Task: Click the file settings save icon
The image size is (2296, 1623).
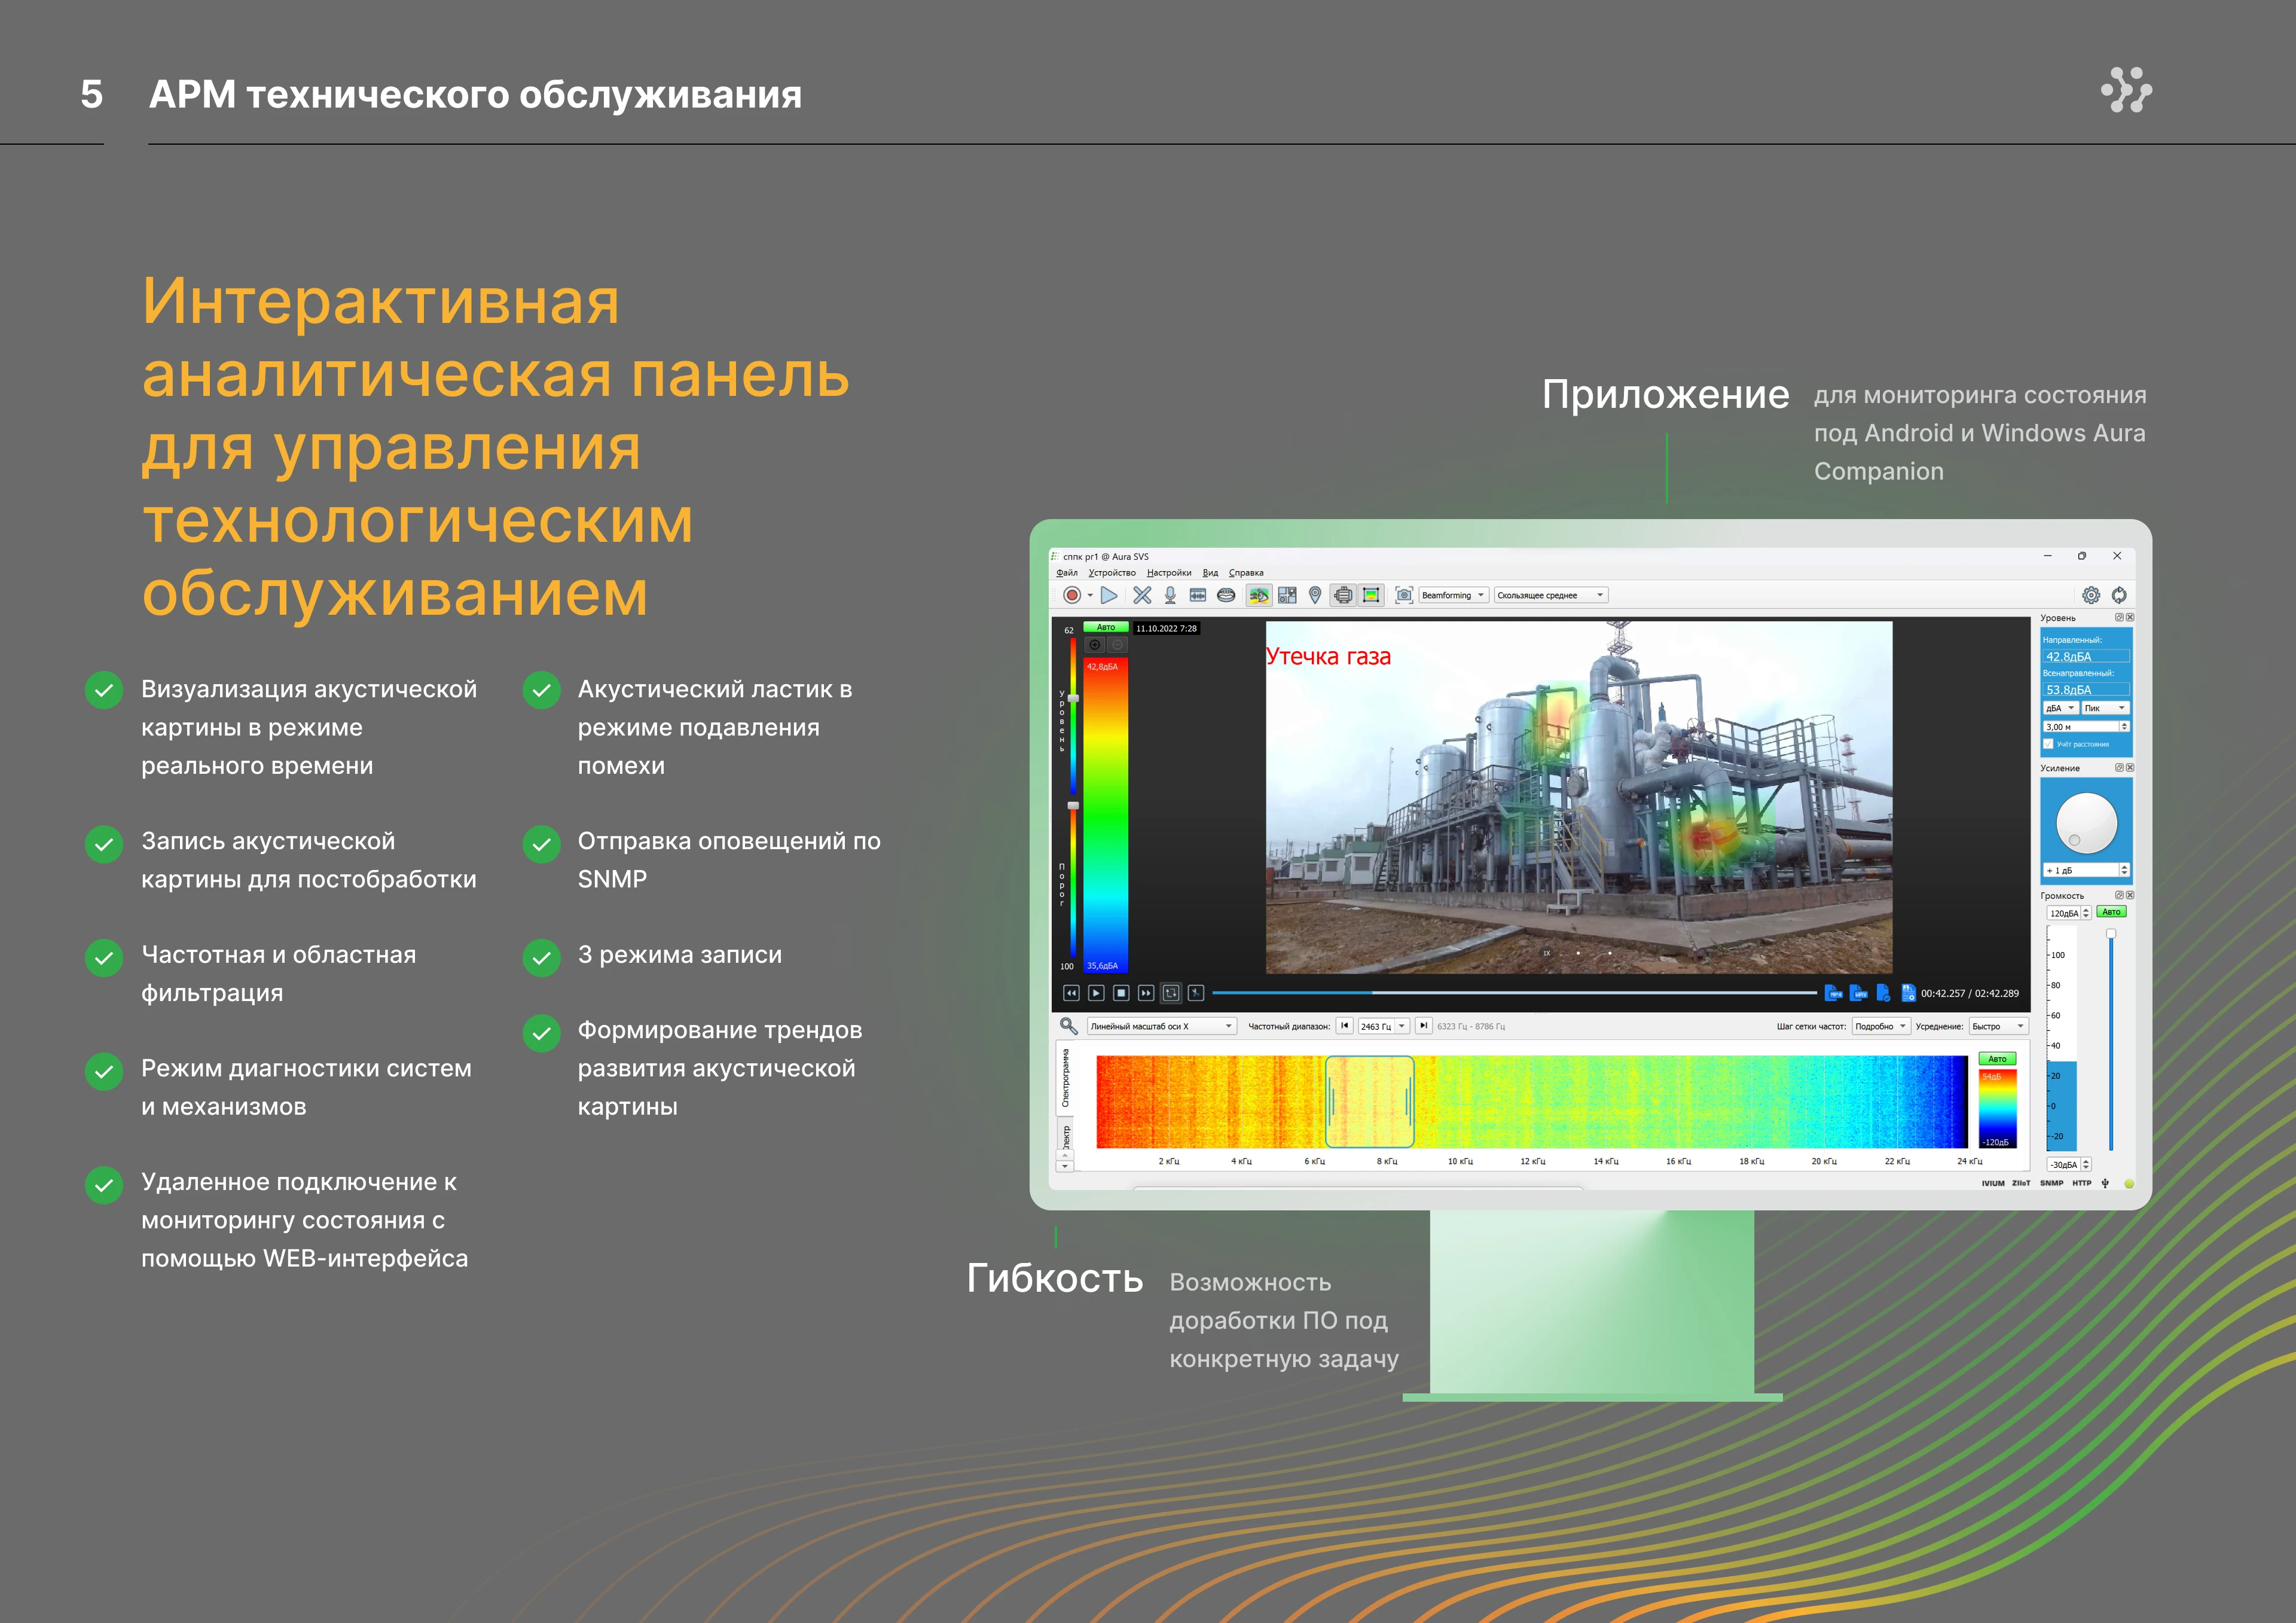Action: tap(1908, 993)
